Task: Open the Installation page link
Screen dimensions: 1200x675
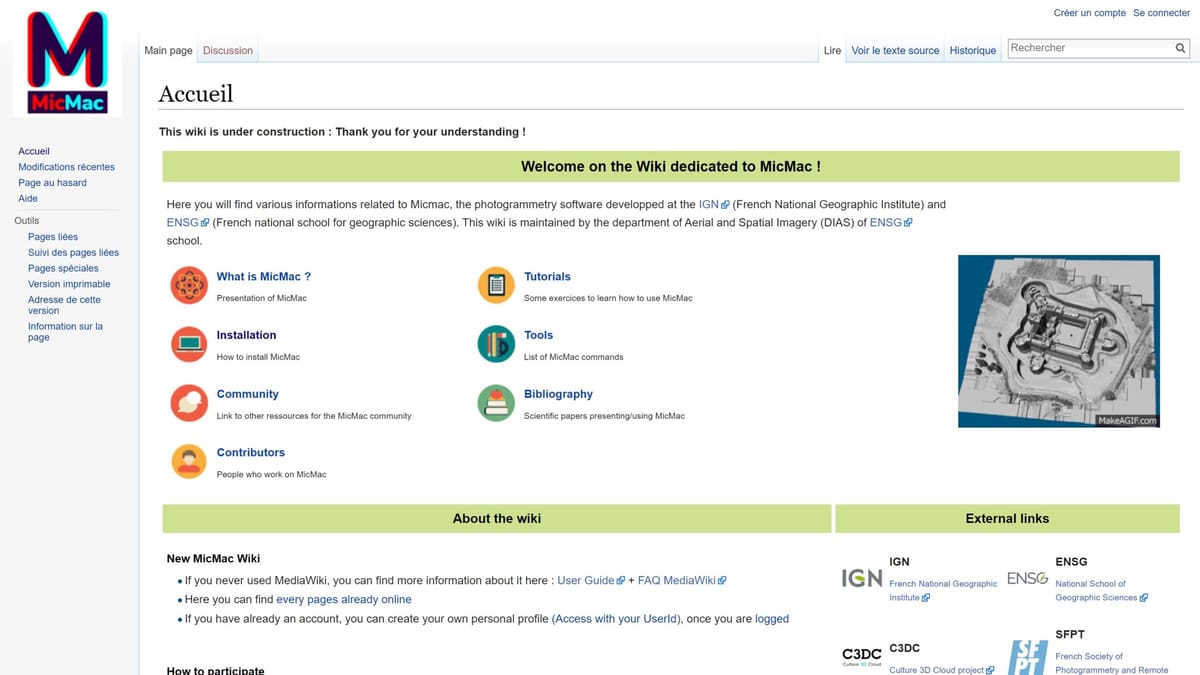Action: coord(246,335)
